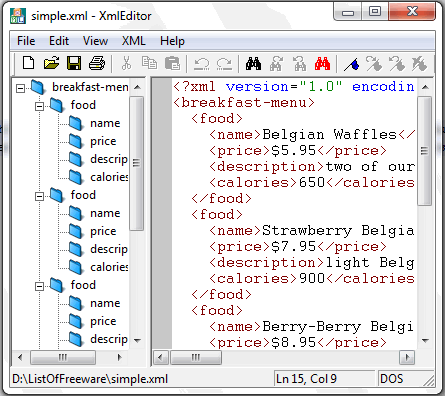Select name under the first food node
The height and width of the screenshot is (396, 445).
(x=105, y=123)
